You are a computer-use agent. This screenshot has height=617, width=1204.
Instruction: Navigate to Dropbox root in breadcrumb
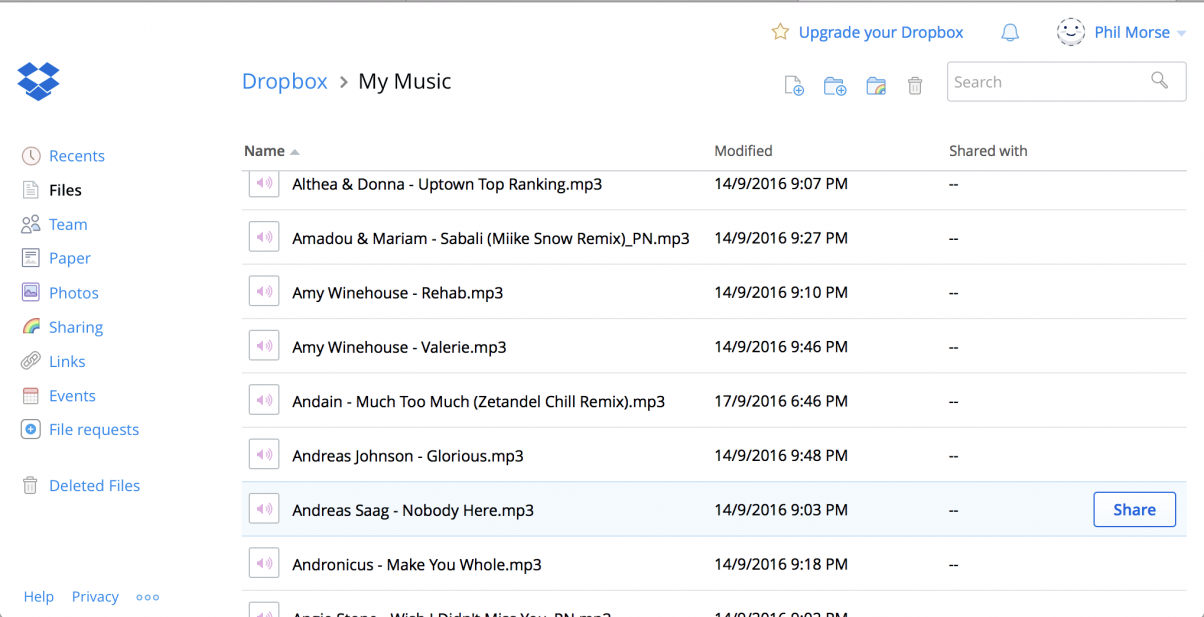[285, 82]
